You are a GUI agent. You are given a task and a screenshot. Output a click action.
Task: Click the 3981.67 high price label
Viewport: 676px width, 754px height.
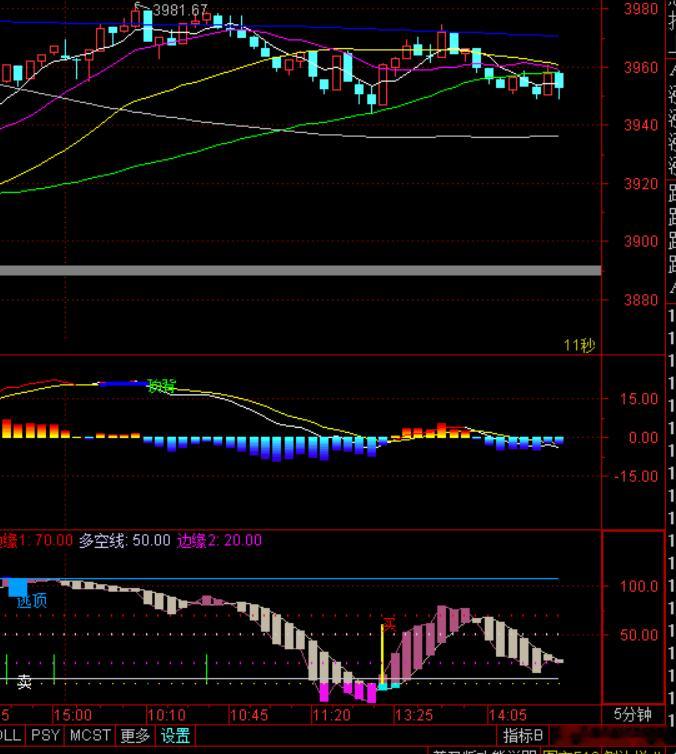[180, 10]
